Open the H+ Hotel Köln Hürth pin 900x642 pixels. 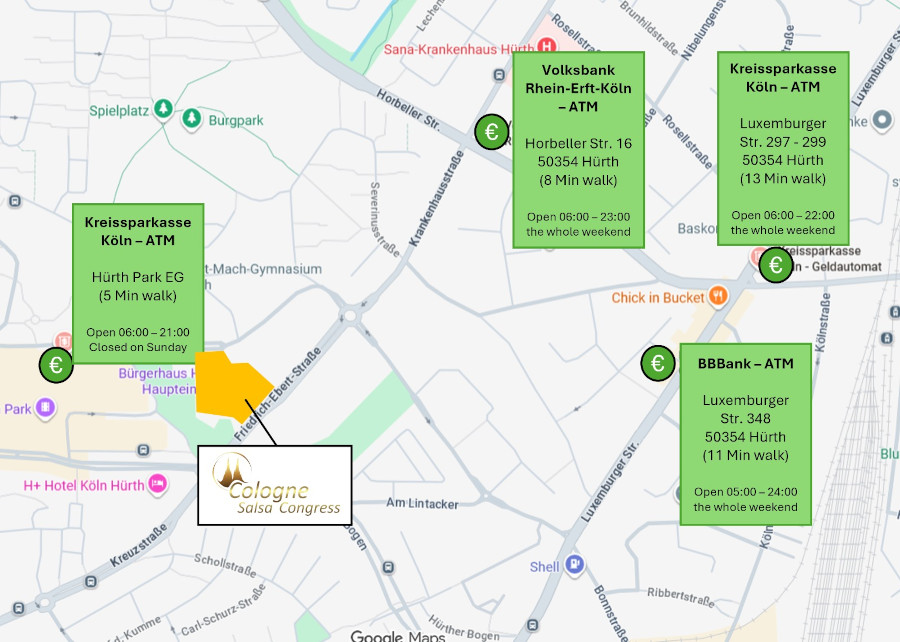point(158,484)
